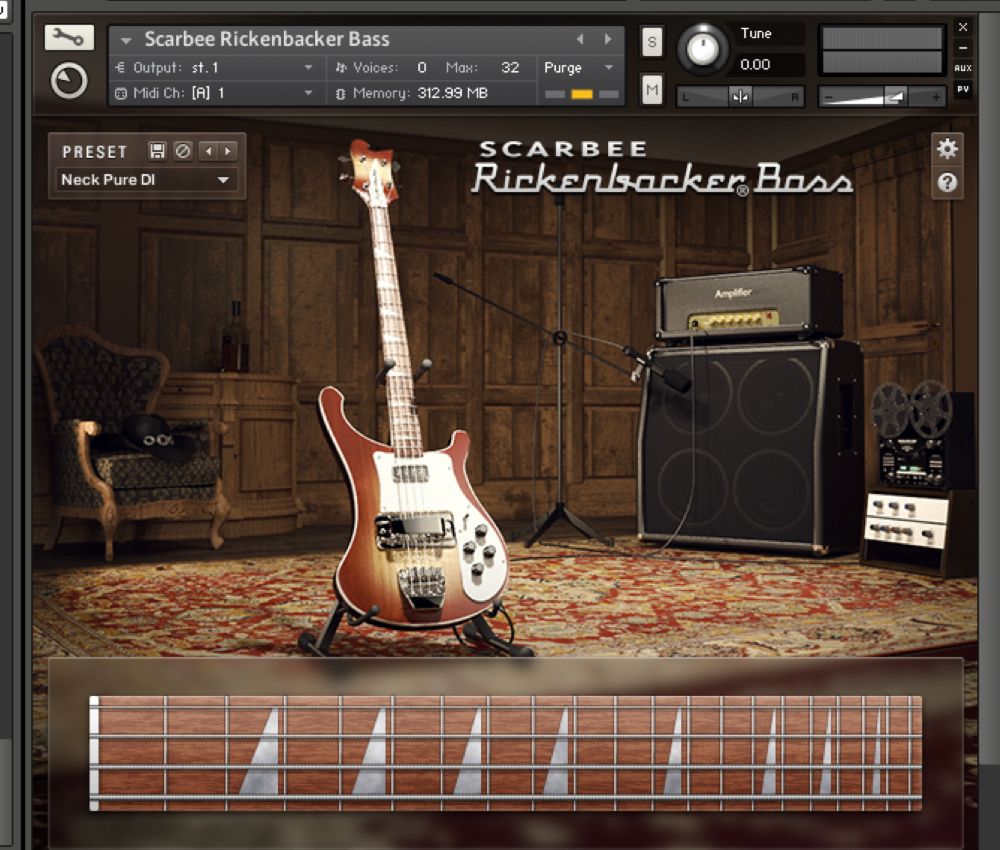The width and height of the screenshot is (1000, 850).
Task: Solo the instrument with the S button
Action: [x=652, y=42]
